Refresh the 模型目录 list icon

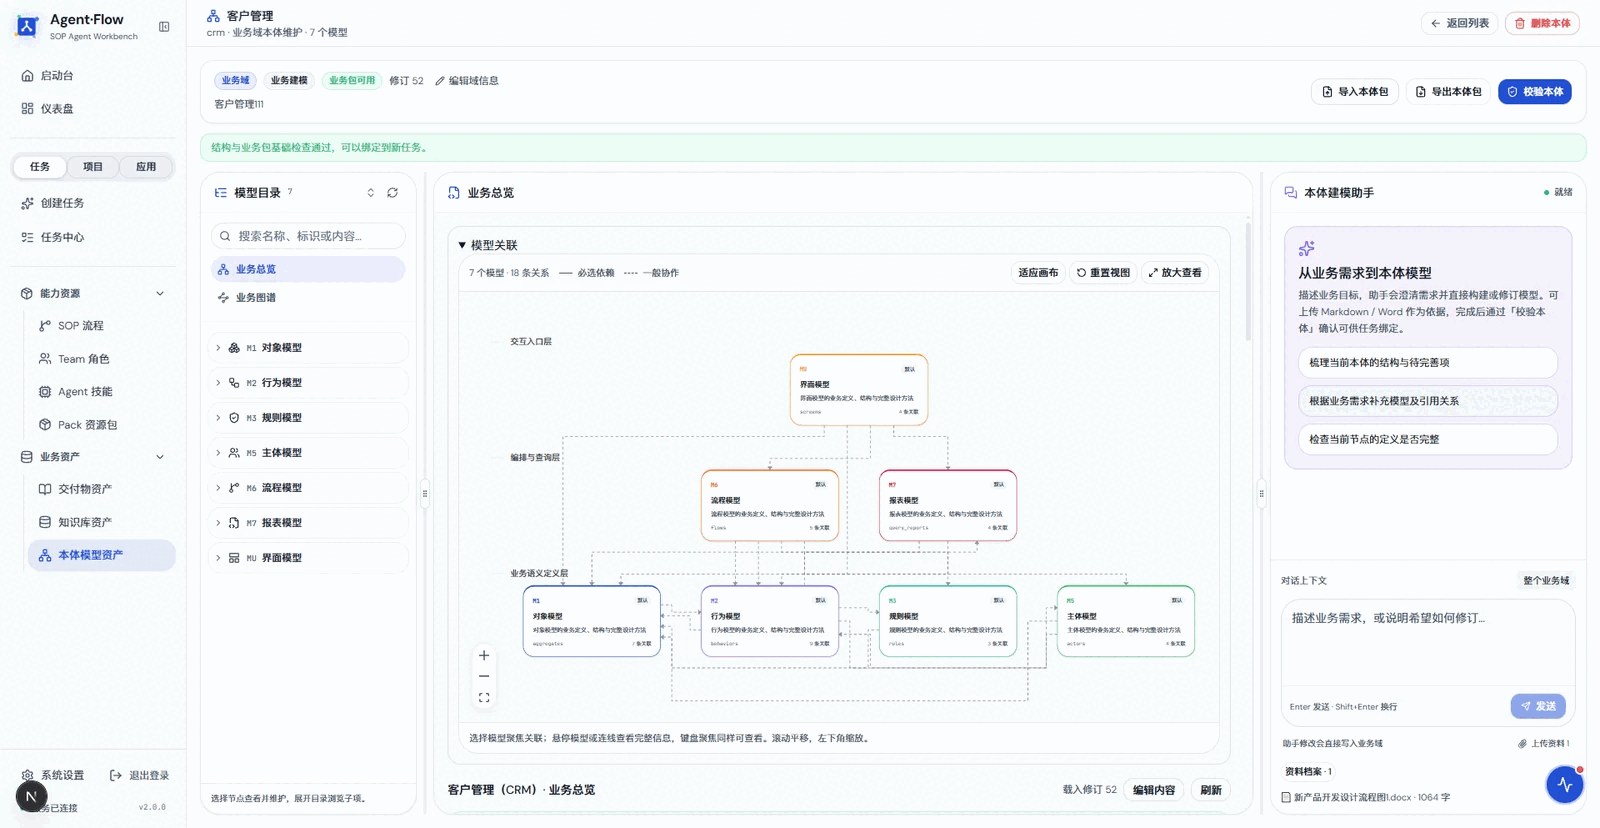(x=393, y=193)
